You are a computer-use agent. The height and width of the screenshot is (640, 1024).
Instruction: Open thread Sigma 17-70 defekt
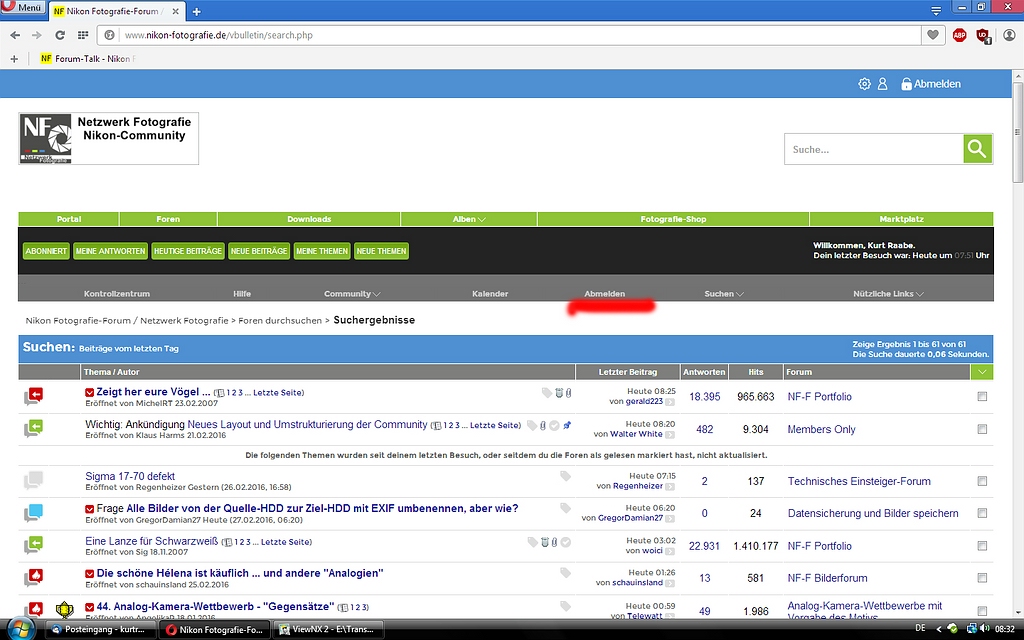point(130,476)
